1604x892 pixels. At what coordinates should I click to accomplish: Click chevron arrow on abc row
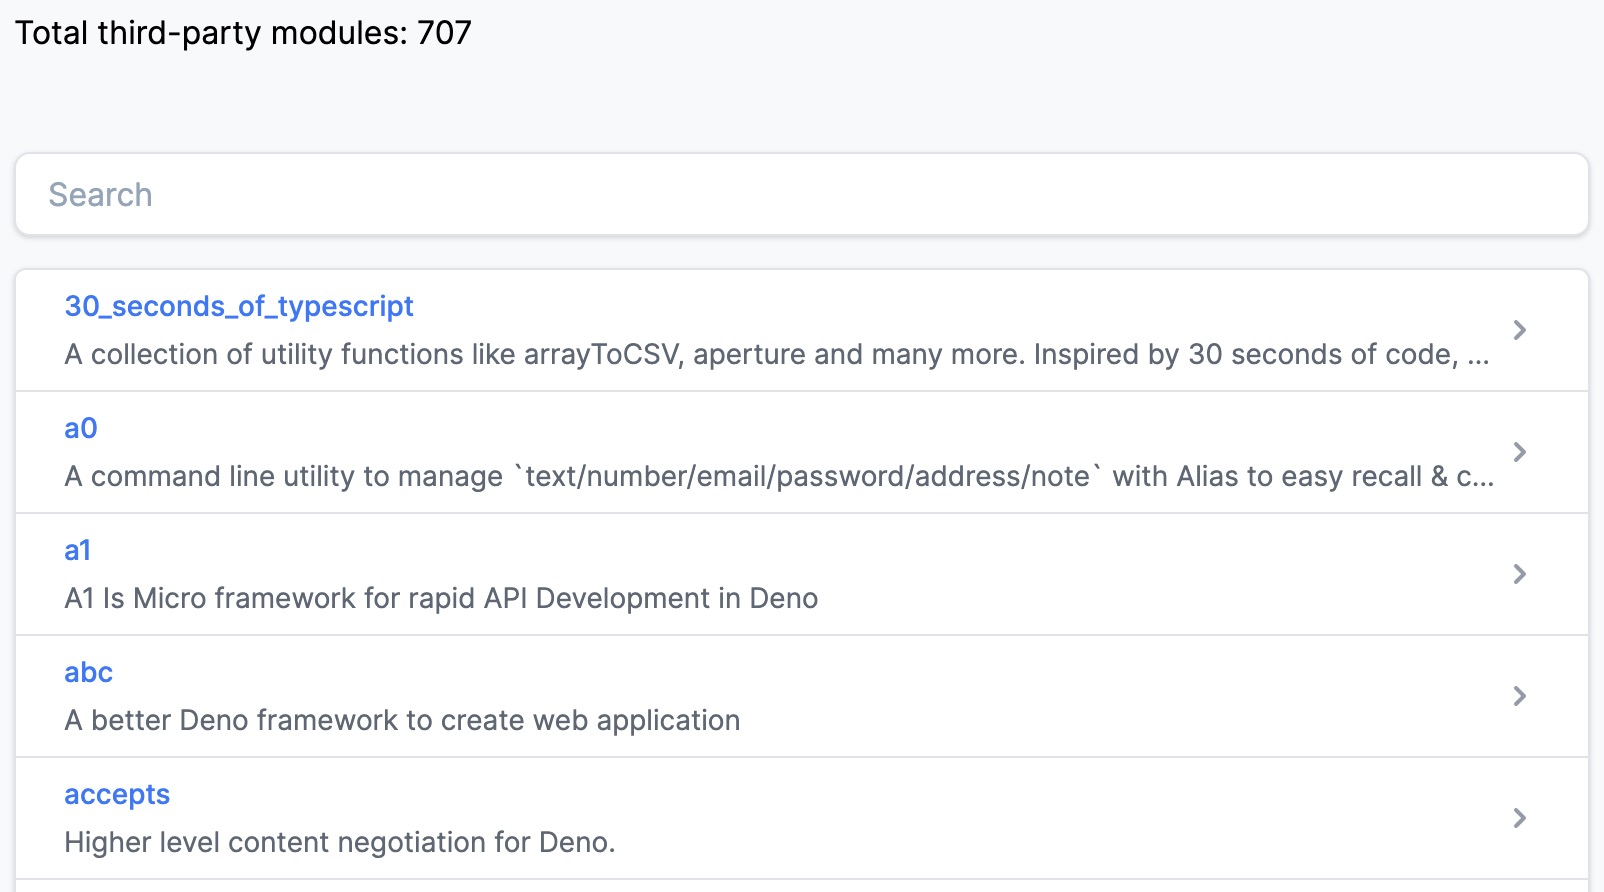(x=1519, y=696)
